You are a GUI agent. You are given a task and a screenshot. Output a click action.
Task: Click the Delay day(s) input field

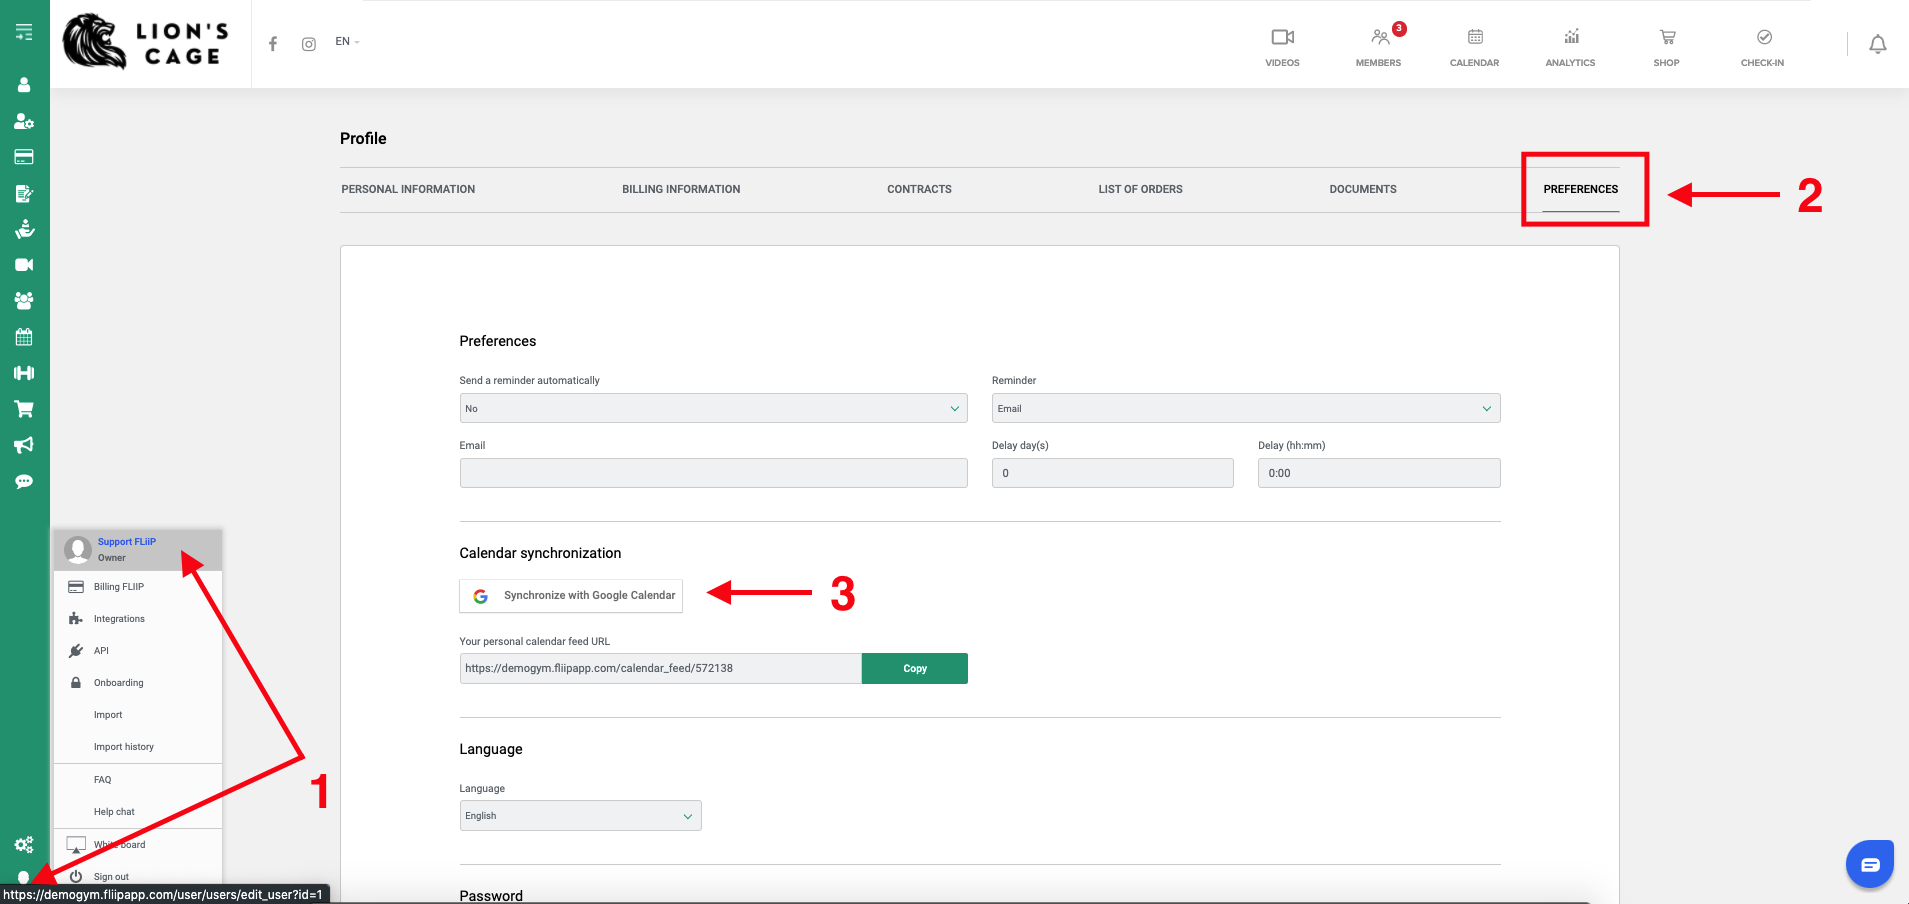pos(1112,473)
